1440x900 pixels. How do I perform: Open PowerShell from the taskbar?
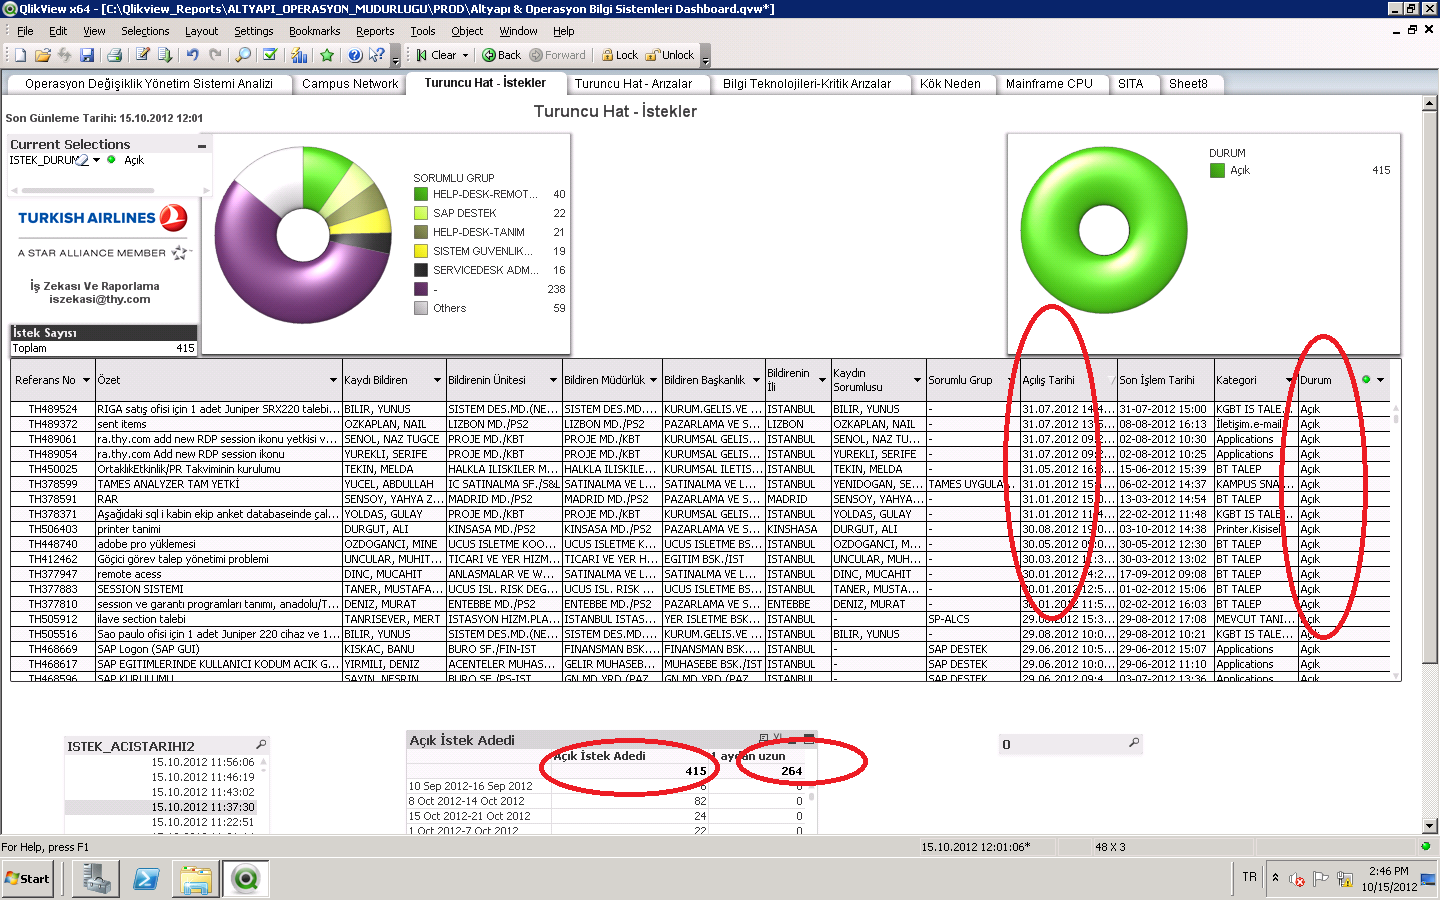pyautogui.click(x=146, y=879)
